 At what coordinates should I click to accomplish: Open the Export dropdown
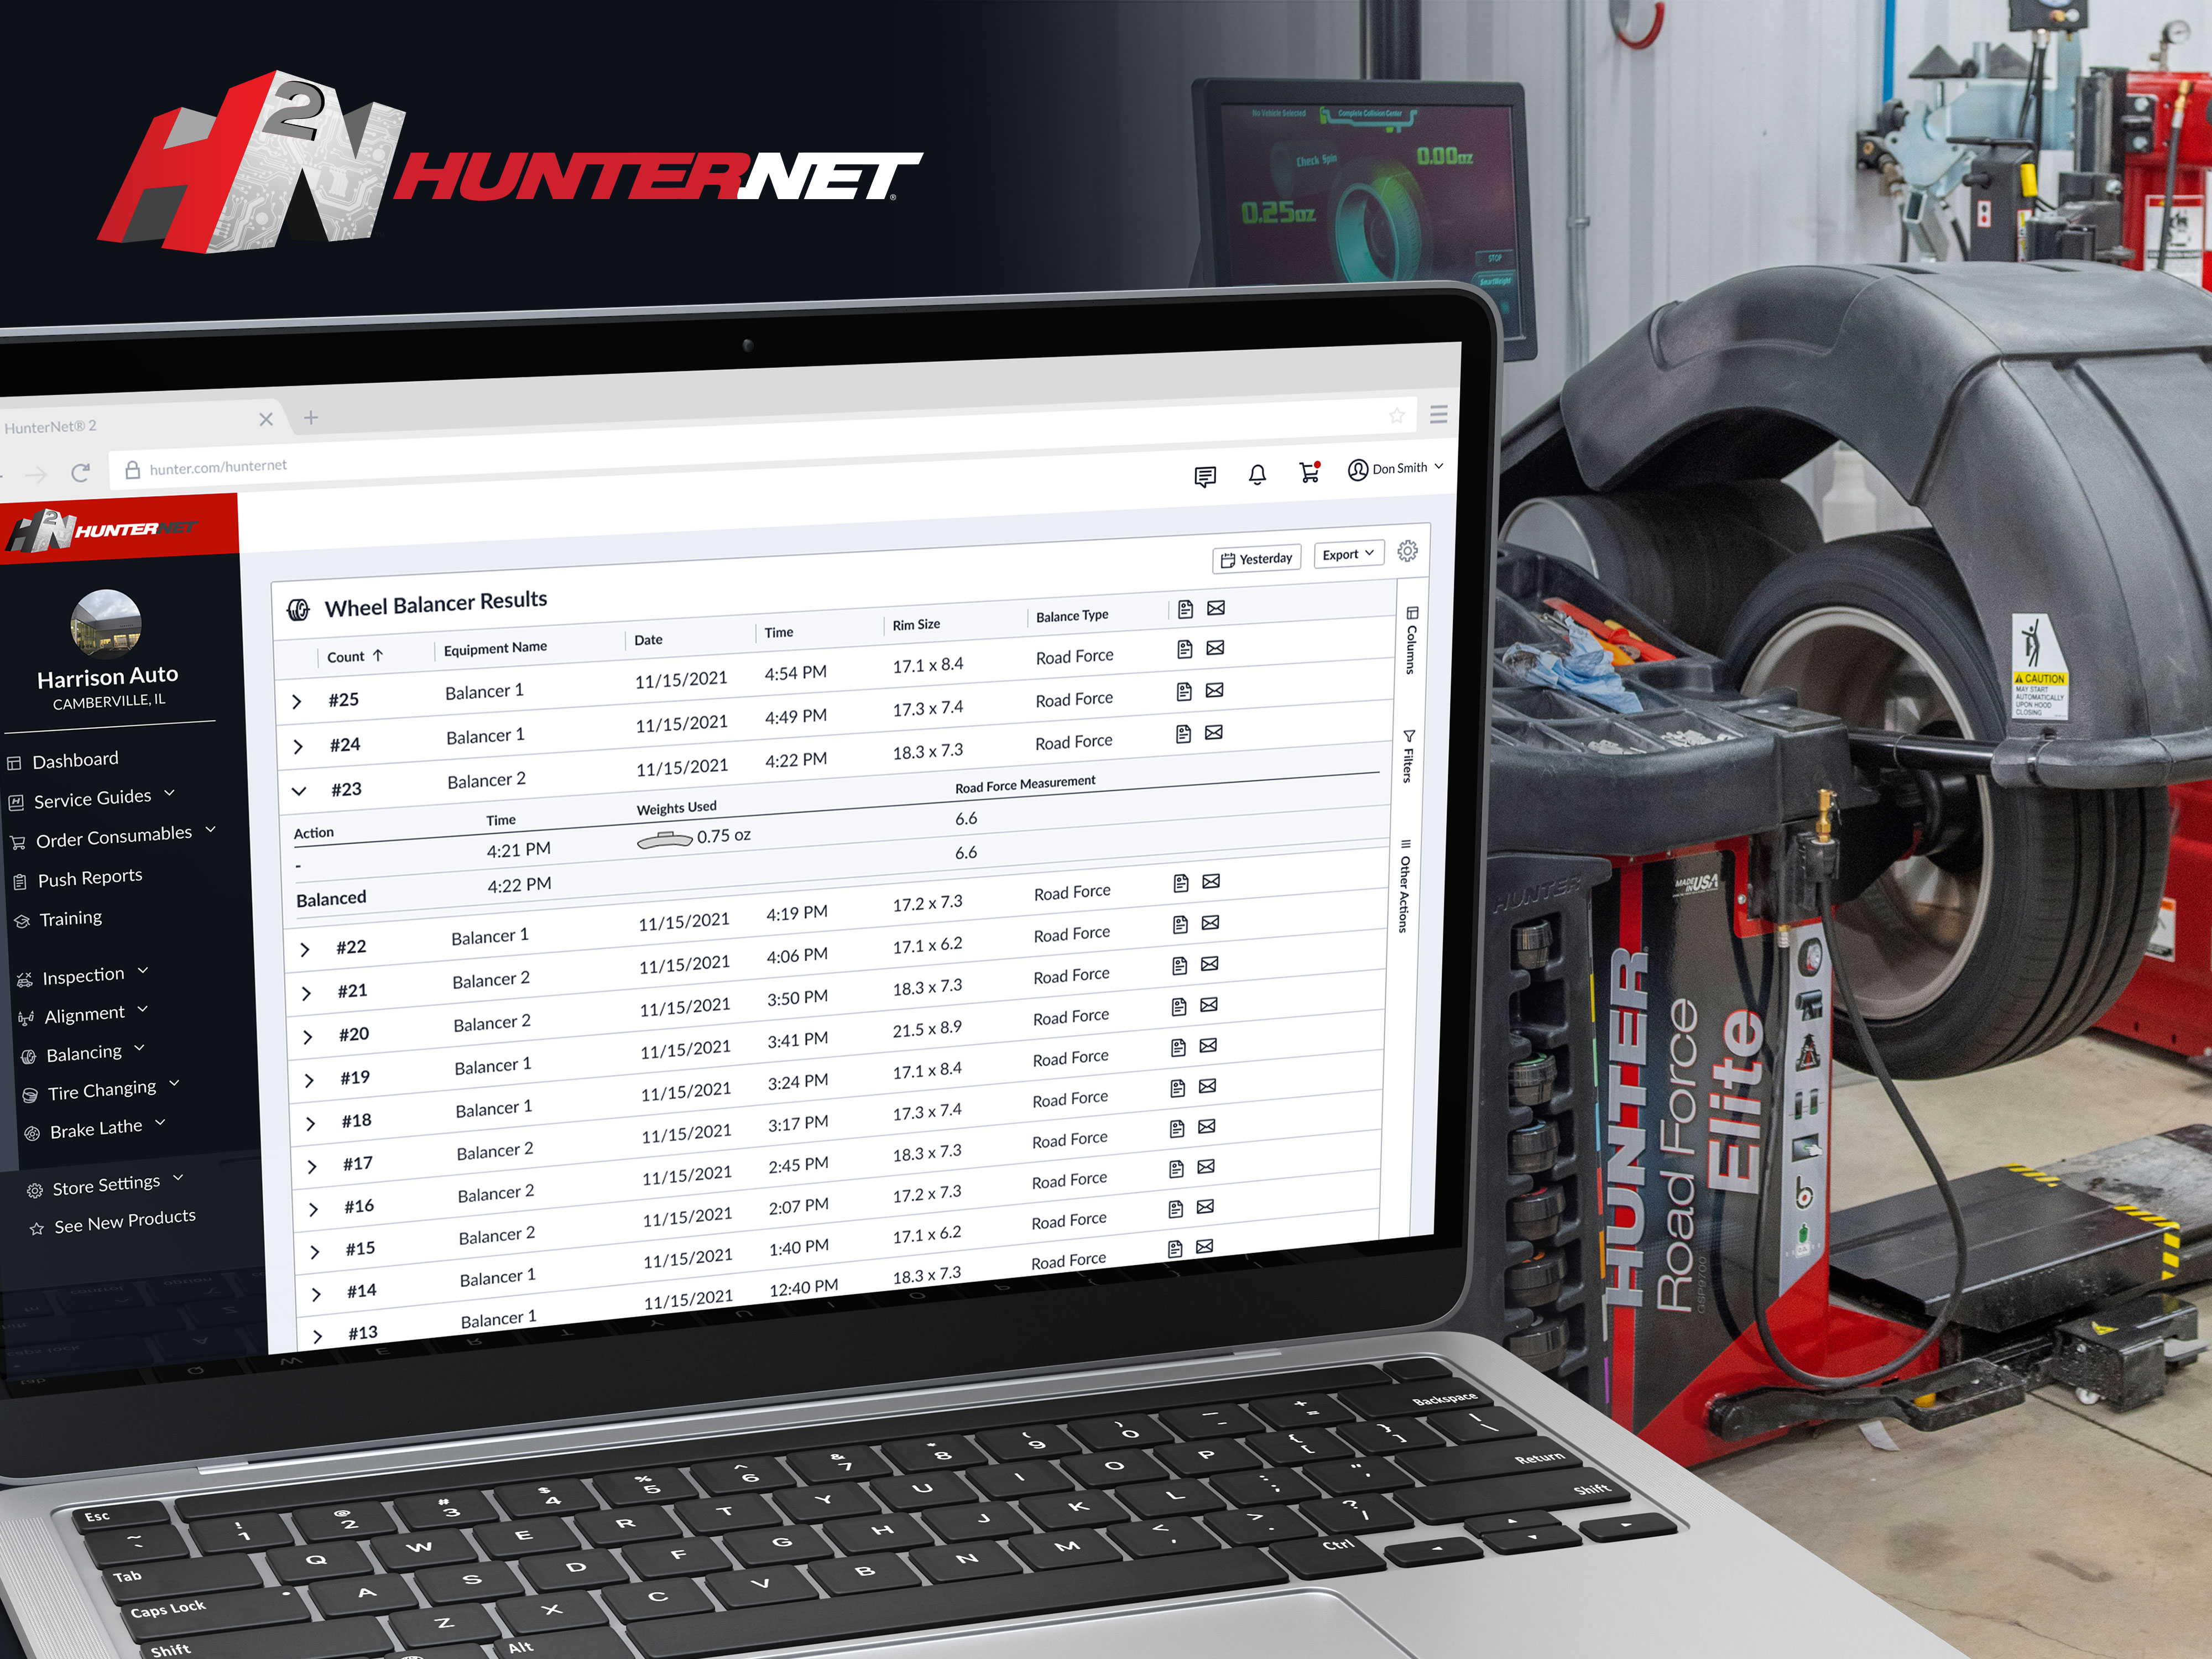click(x=1348, y=554)
